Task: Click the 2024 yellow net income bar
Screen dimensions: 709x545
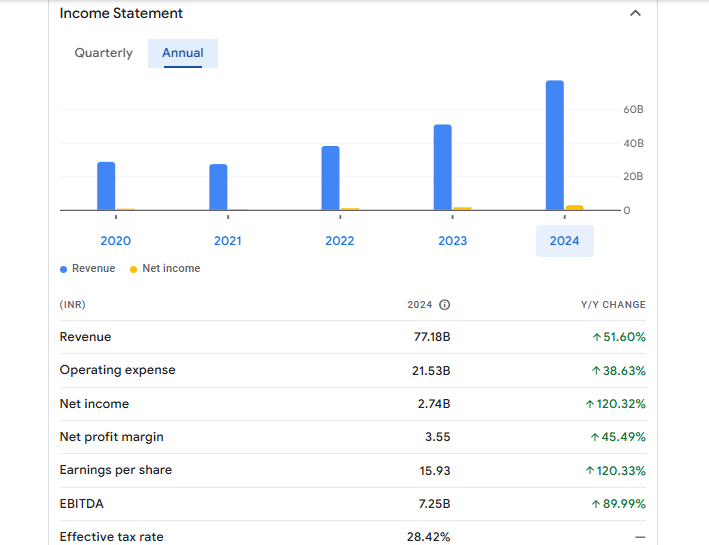Action: pos(575,208)
